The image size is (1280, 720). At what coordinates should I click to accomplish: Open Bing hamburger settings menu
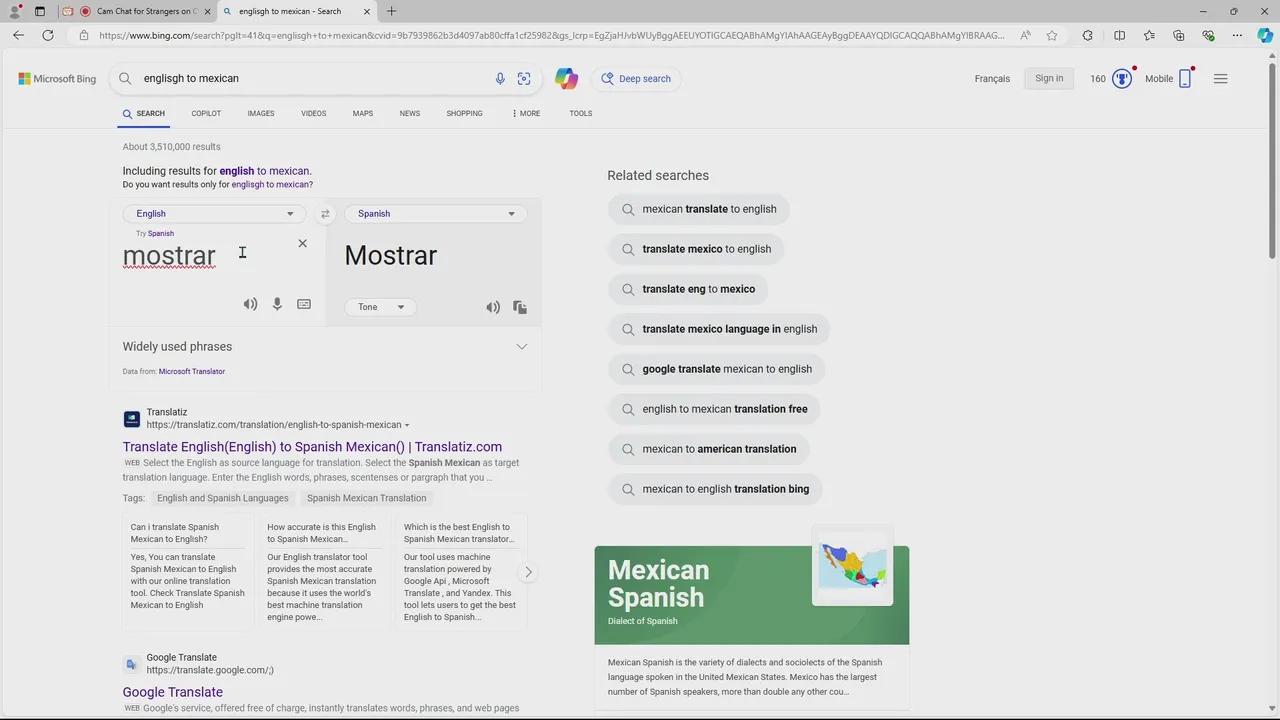pyautogui.click(x=1220, y=78)
